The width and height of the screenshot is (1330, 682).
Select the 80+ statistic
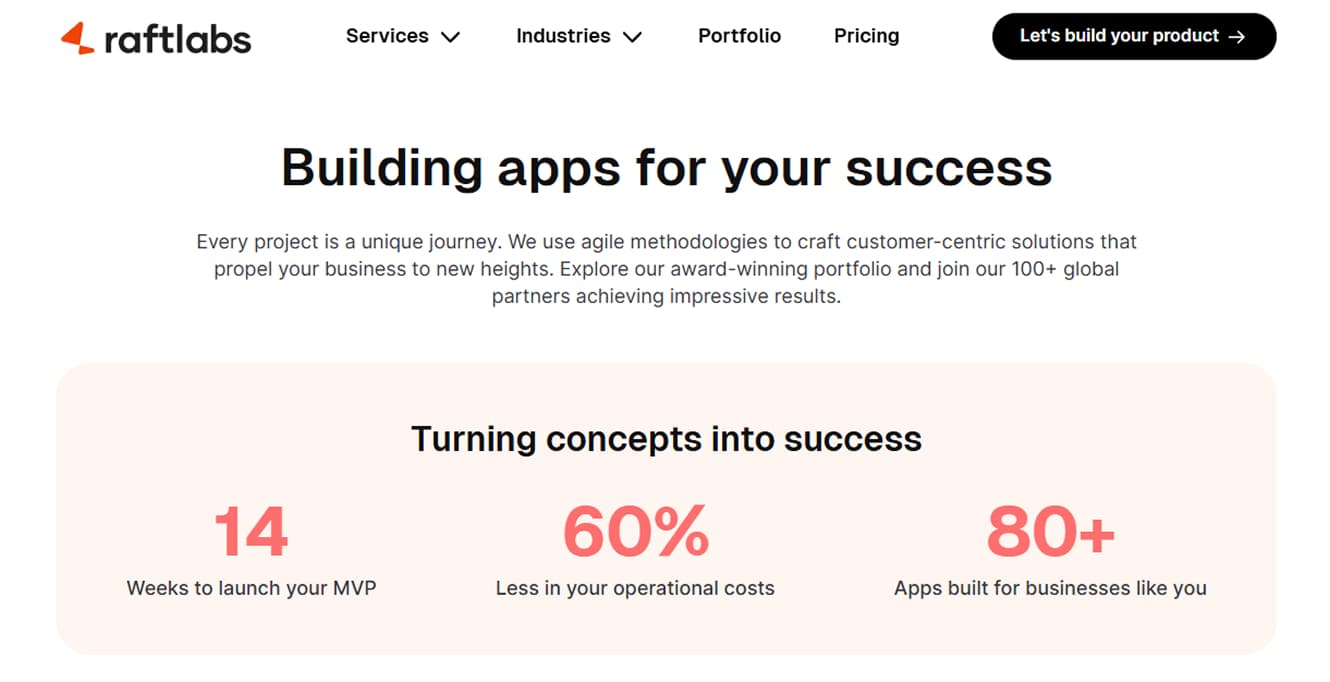1050,531
